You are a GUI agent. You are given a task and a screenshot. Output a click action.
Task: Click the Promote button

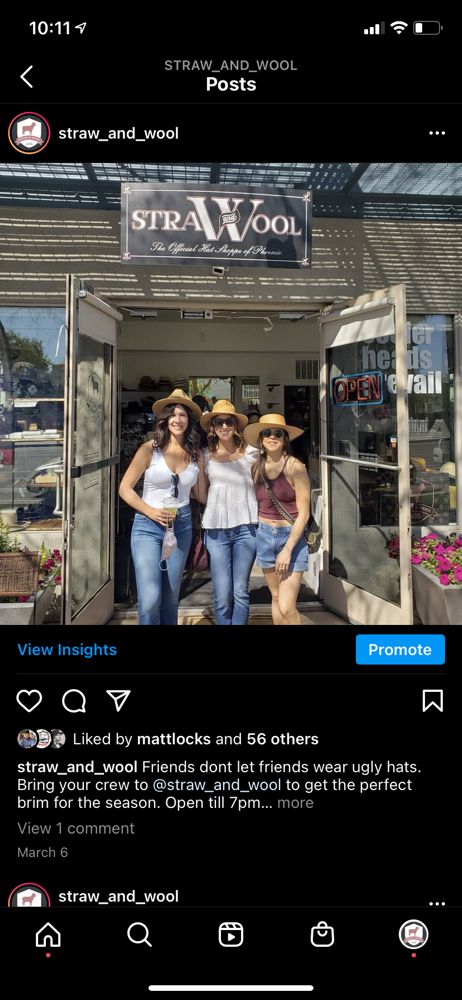[400, 650]
